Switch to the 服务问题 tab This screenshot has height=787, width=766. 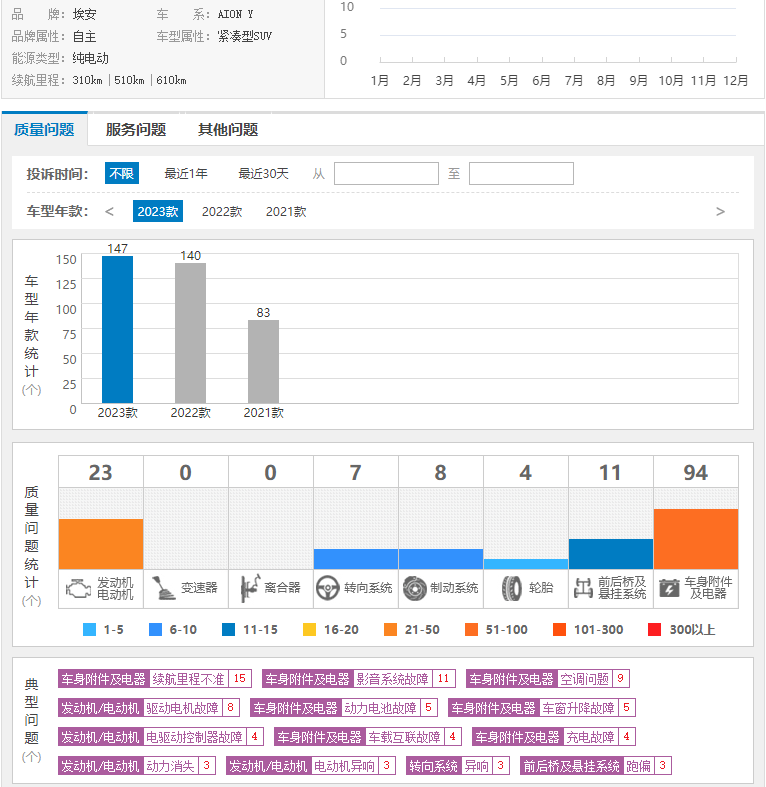click(x=136, y=130)
